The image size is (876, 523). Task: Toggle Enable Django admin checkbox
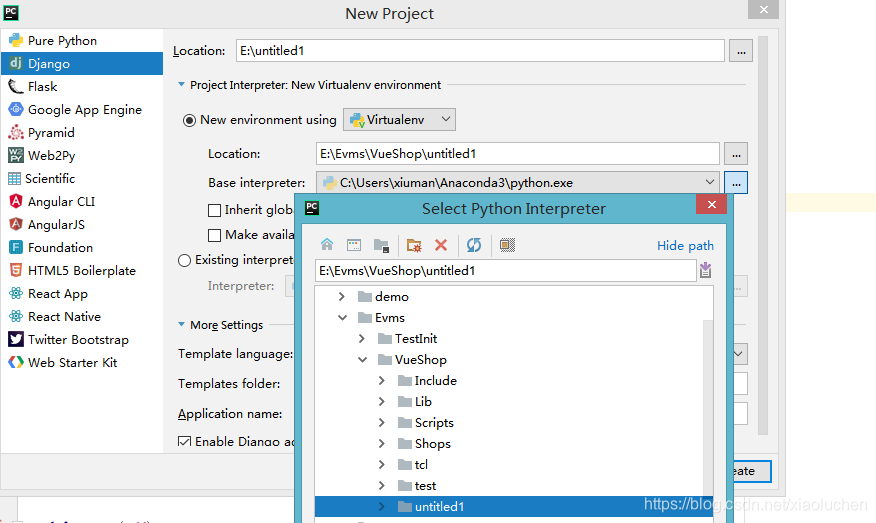coord(184,441)
